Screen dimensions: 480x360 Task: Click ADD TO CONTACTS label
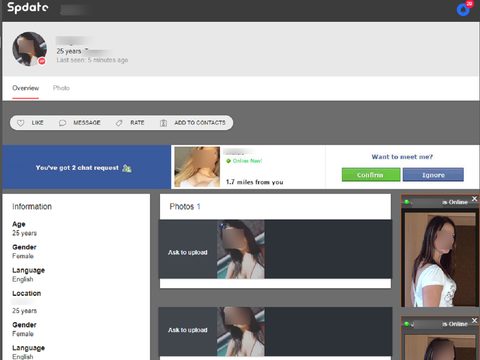pos(200,123)
